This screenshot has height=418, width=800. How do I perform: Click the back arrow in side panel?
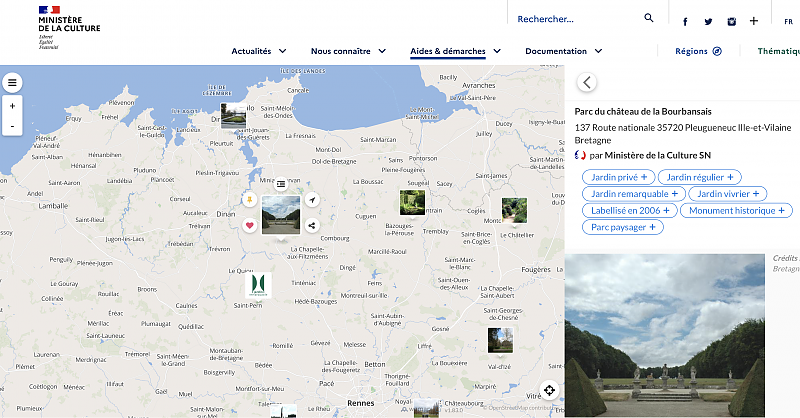pos(587,83)
